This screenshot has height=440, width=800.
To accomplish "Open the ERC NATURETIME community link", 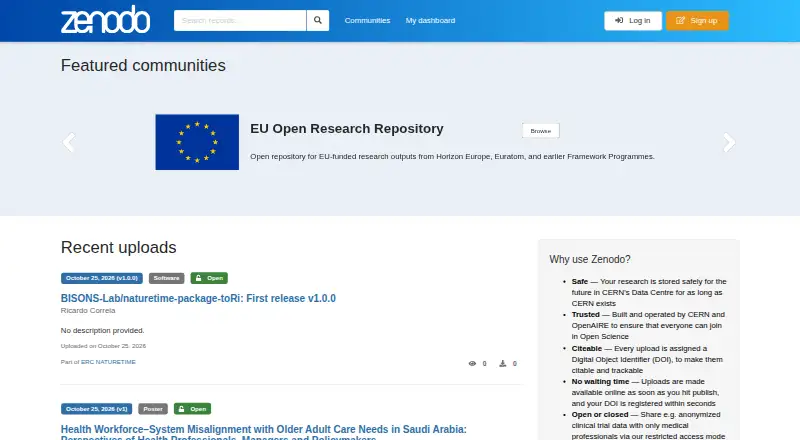I will point(108,362).
